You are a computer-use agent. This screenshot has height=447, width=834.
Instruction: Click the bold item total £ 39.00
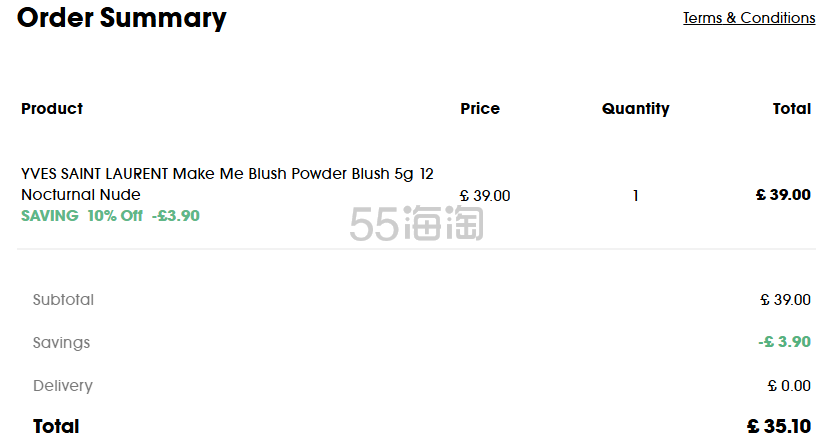pyautogui.click(x=783, y=195)
